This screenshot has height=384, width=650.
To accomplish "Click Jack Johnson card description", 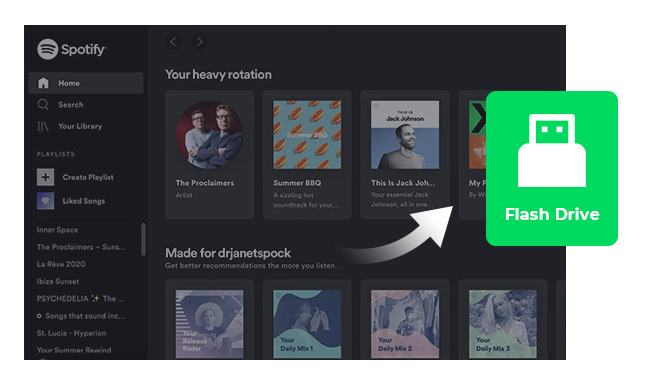I will pyautogui.click(x=402, y=199).
